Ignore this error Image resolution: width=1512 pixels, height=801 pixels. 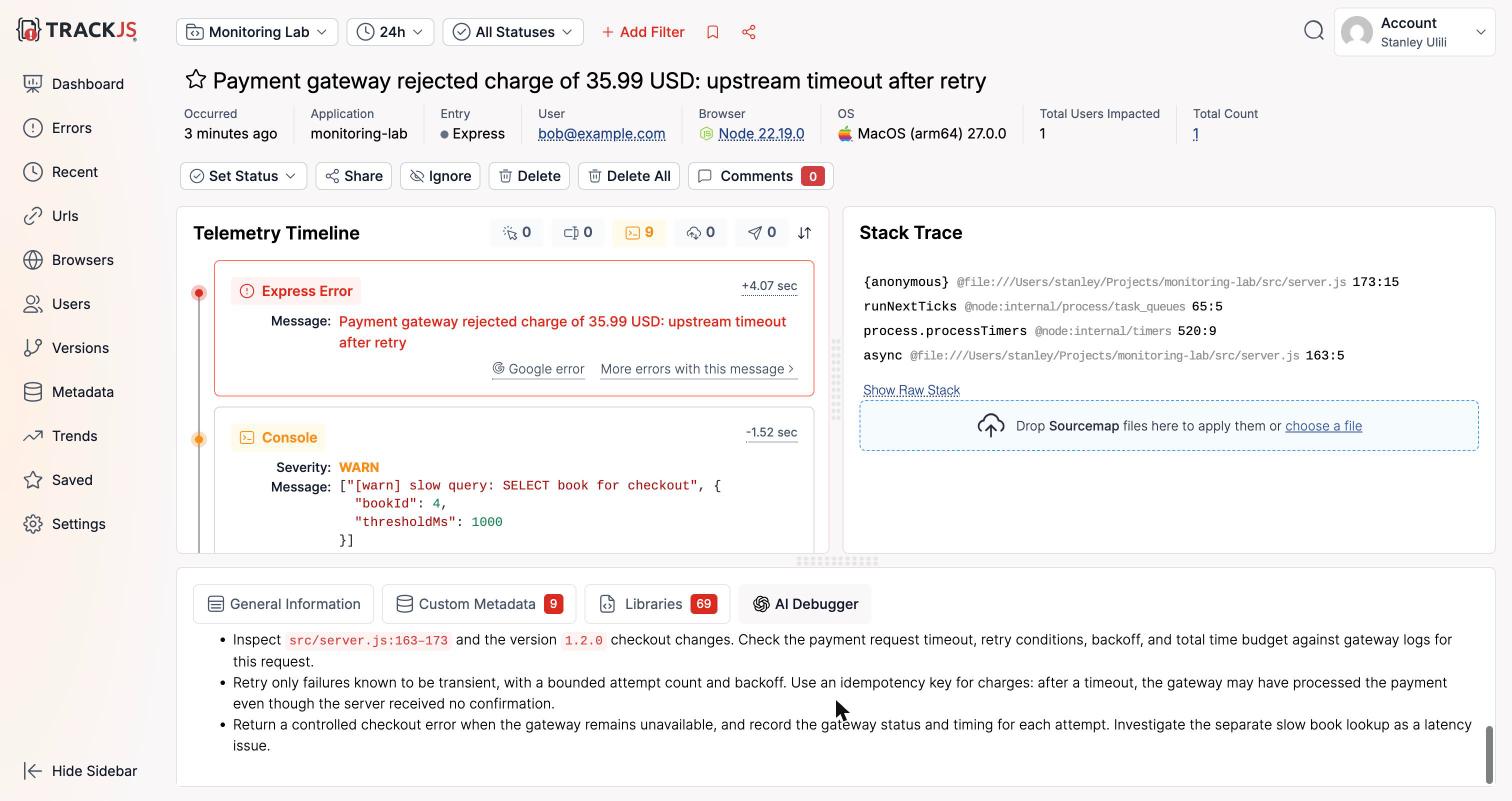[x=440, y=176]
